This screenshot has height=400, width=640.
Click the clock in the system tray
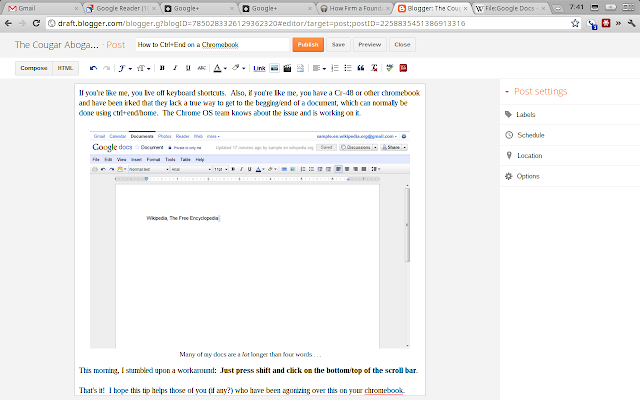(x=577, y=7)
